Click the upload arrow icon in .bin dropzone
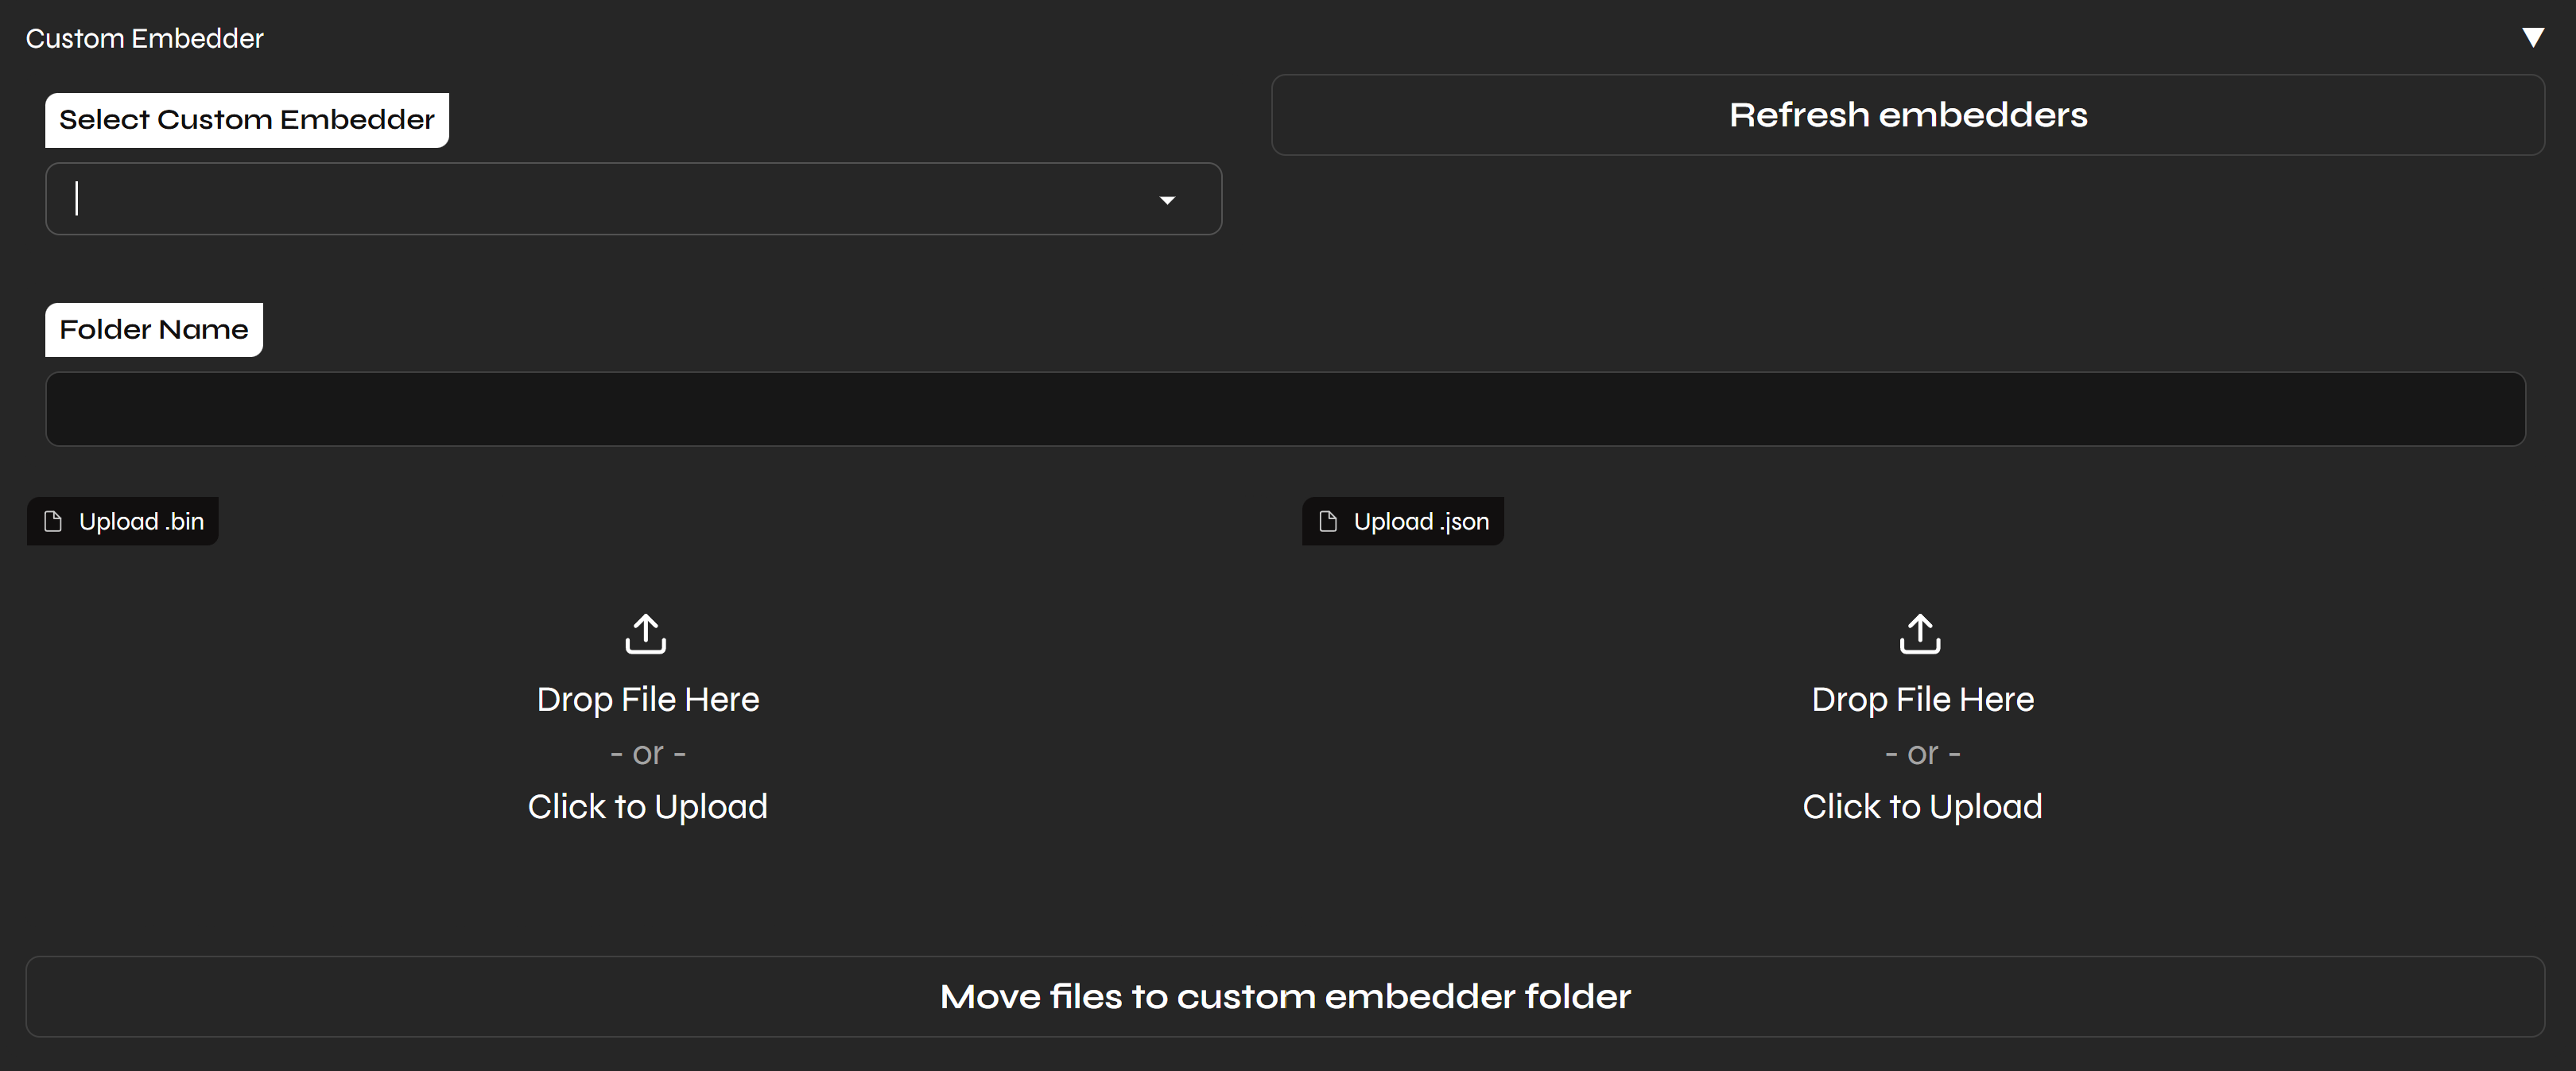Viewport: 2576px width, 1071px height. pos(646,634)
